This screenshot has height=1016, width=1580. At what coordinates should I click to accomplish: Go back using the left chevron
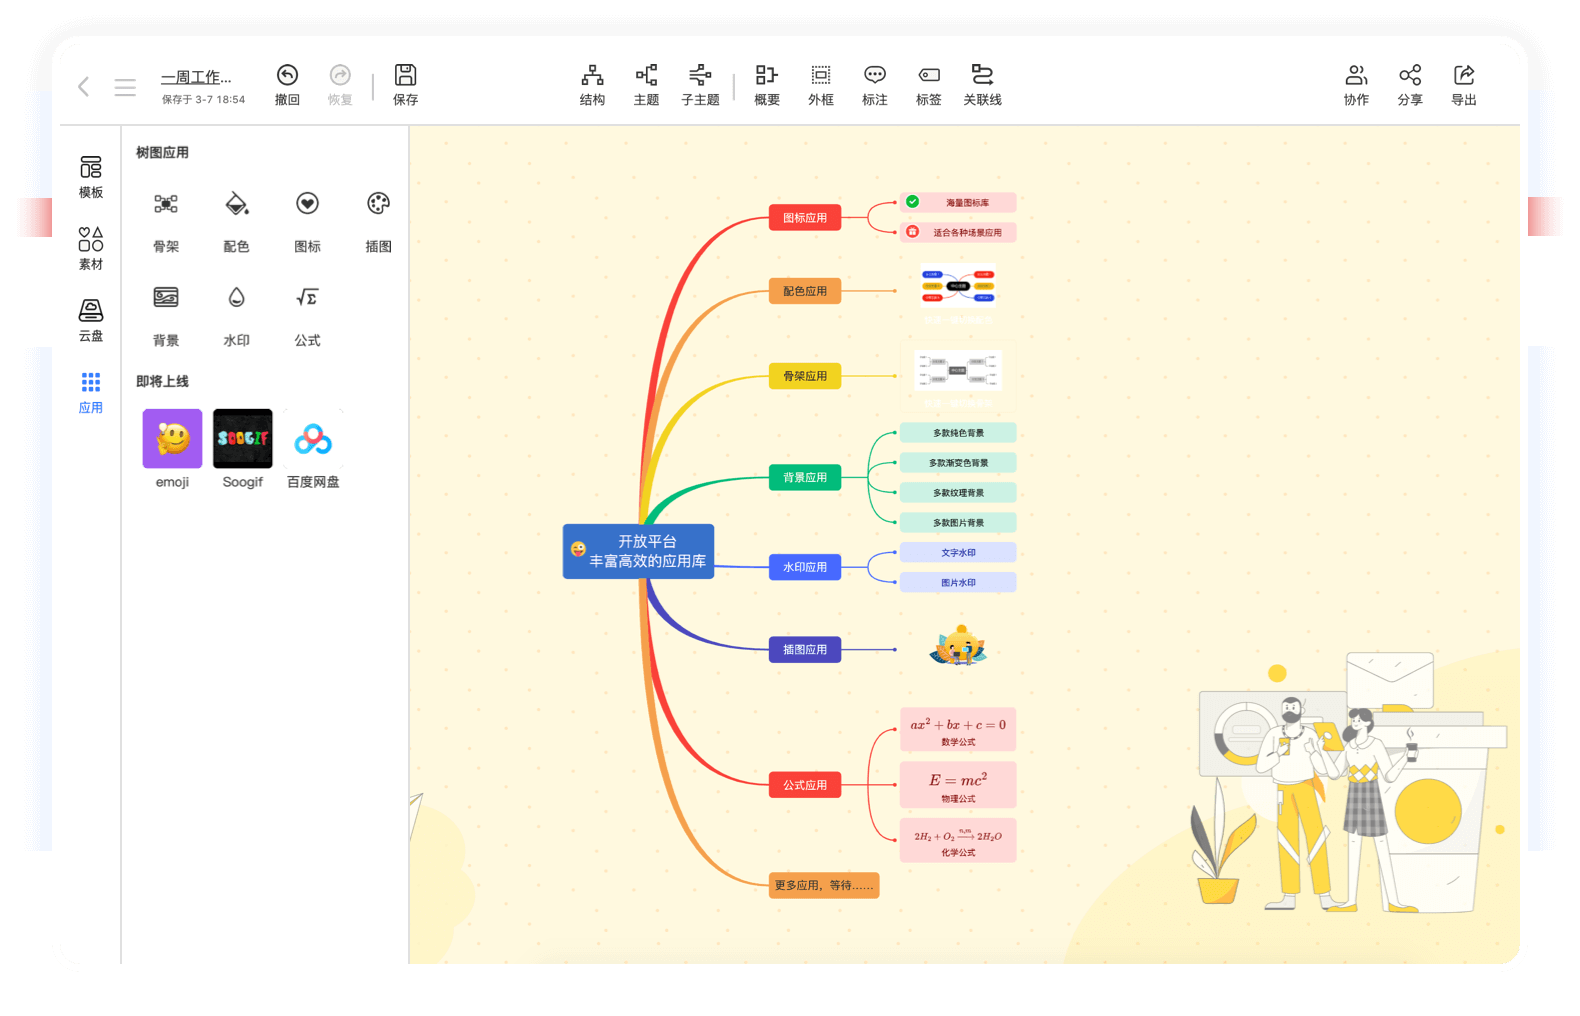(x=84, y=87)
